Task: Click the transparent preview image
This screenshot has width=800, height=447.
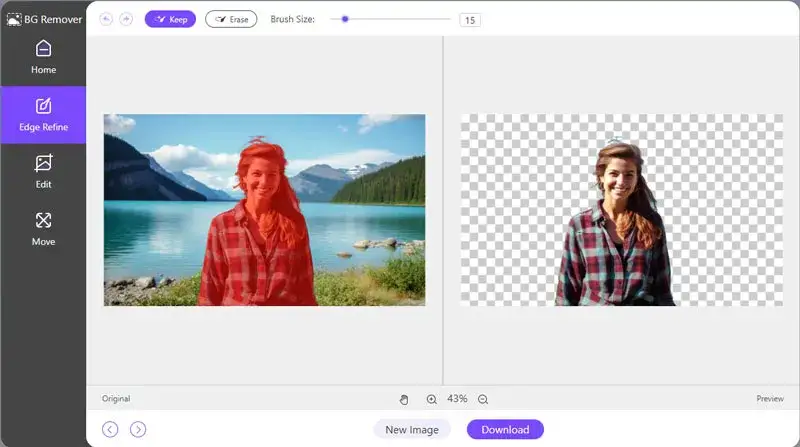Action: 621,210
